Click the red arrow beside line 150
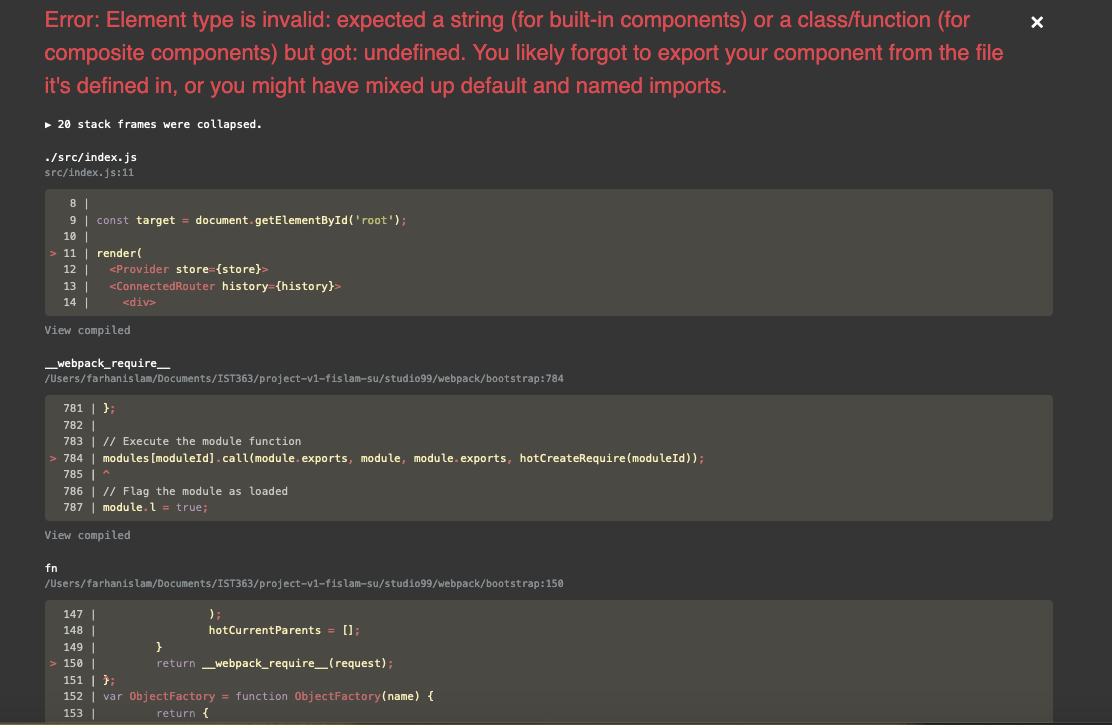1112x725 pixels. (x=52, y=663)
